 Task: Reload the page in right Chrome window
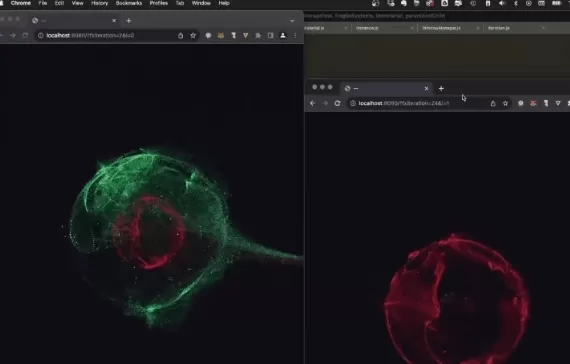pos(337,103)
